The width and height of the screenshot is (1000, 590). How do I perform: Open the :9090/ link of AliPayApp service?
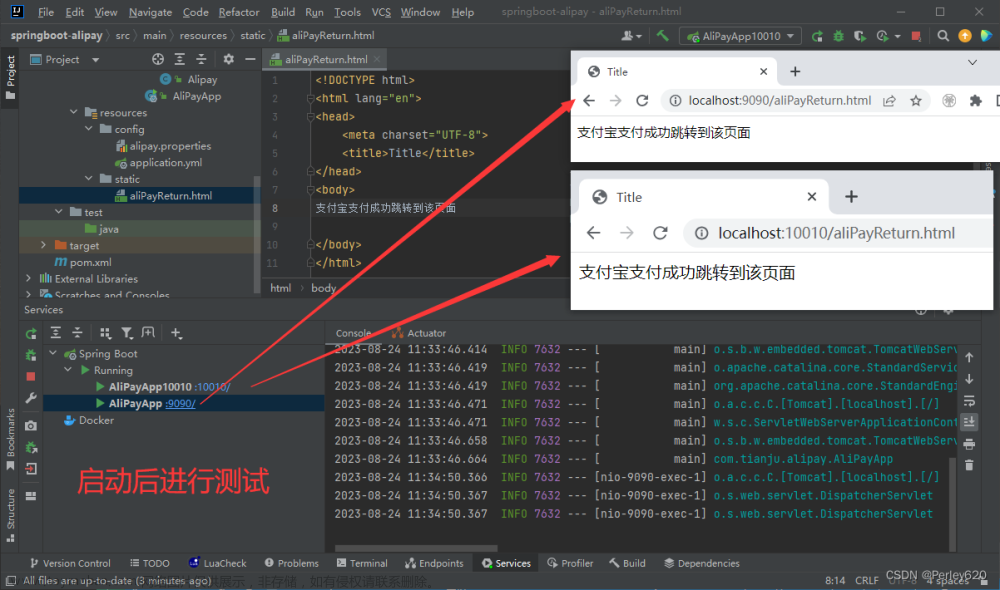click(x=180, y=404)
